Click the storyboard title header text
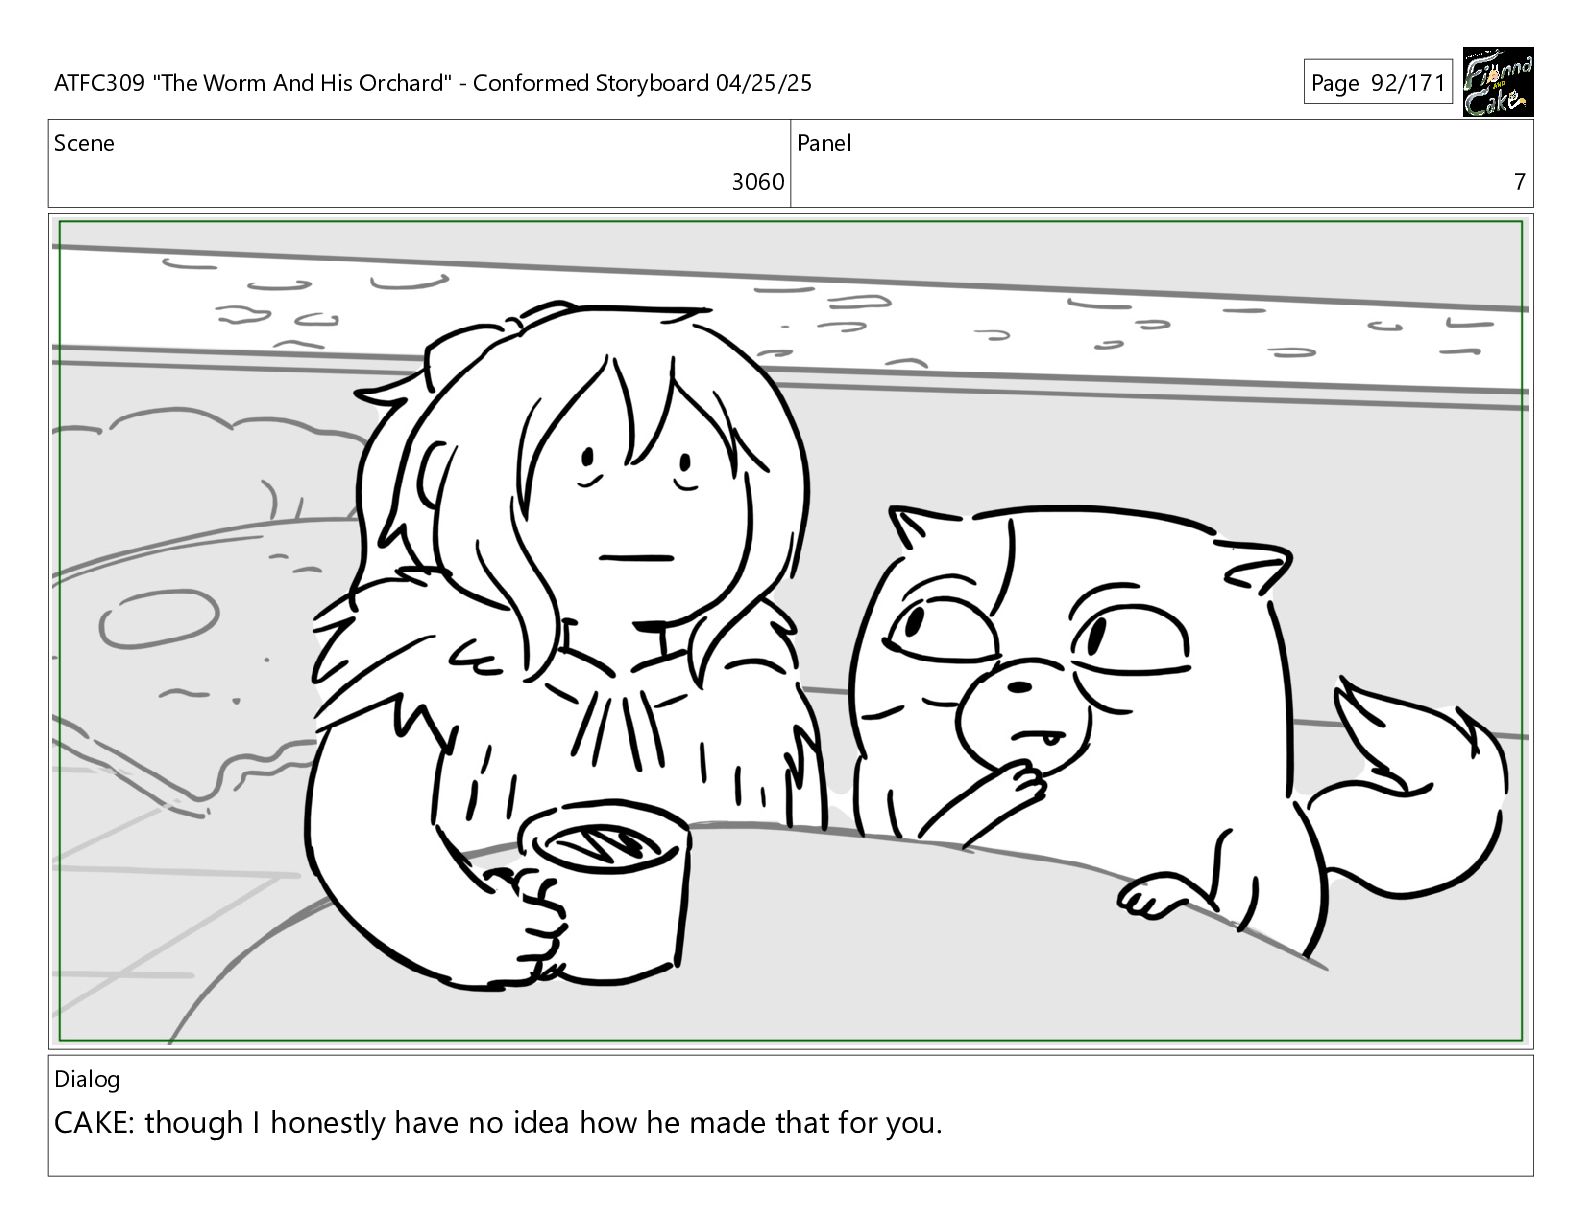This screenshot has width=1584, height=1224. [x=433, y=83]
